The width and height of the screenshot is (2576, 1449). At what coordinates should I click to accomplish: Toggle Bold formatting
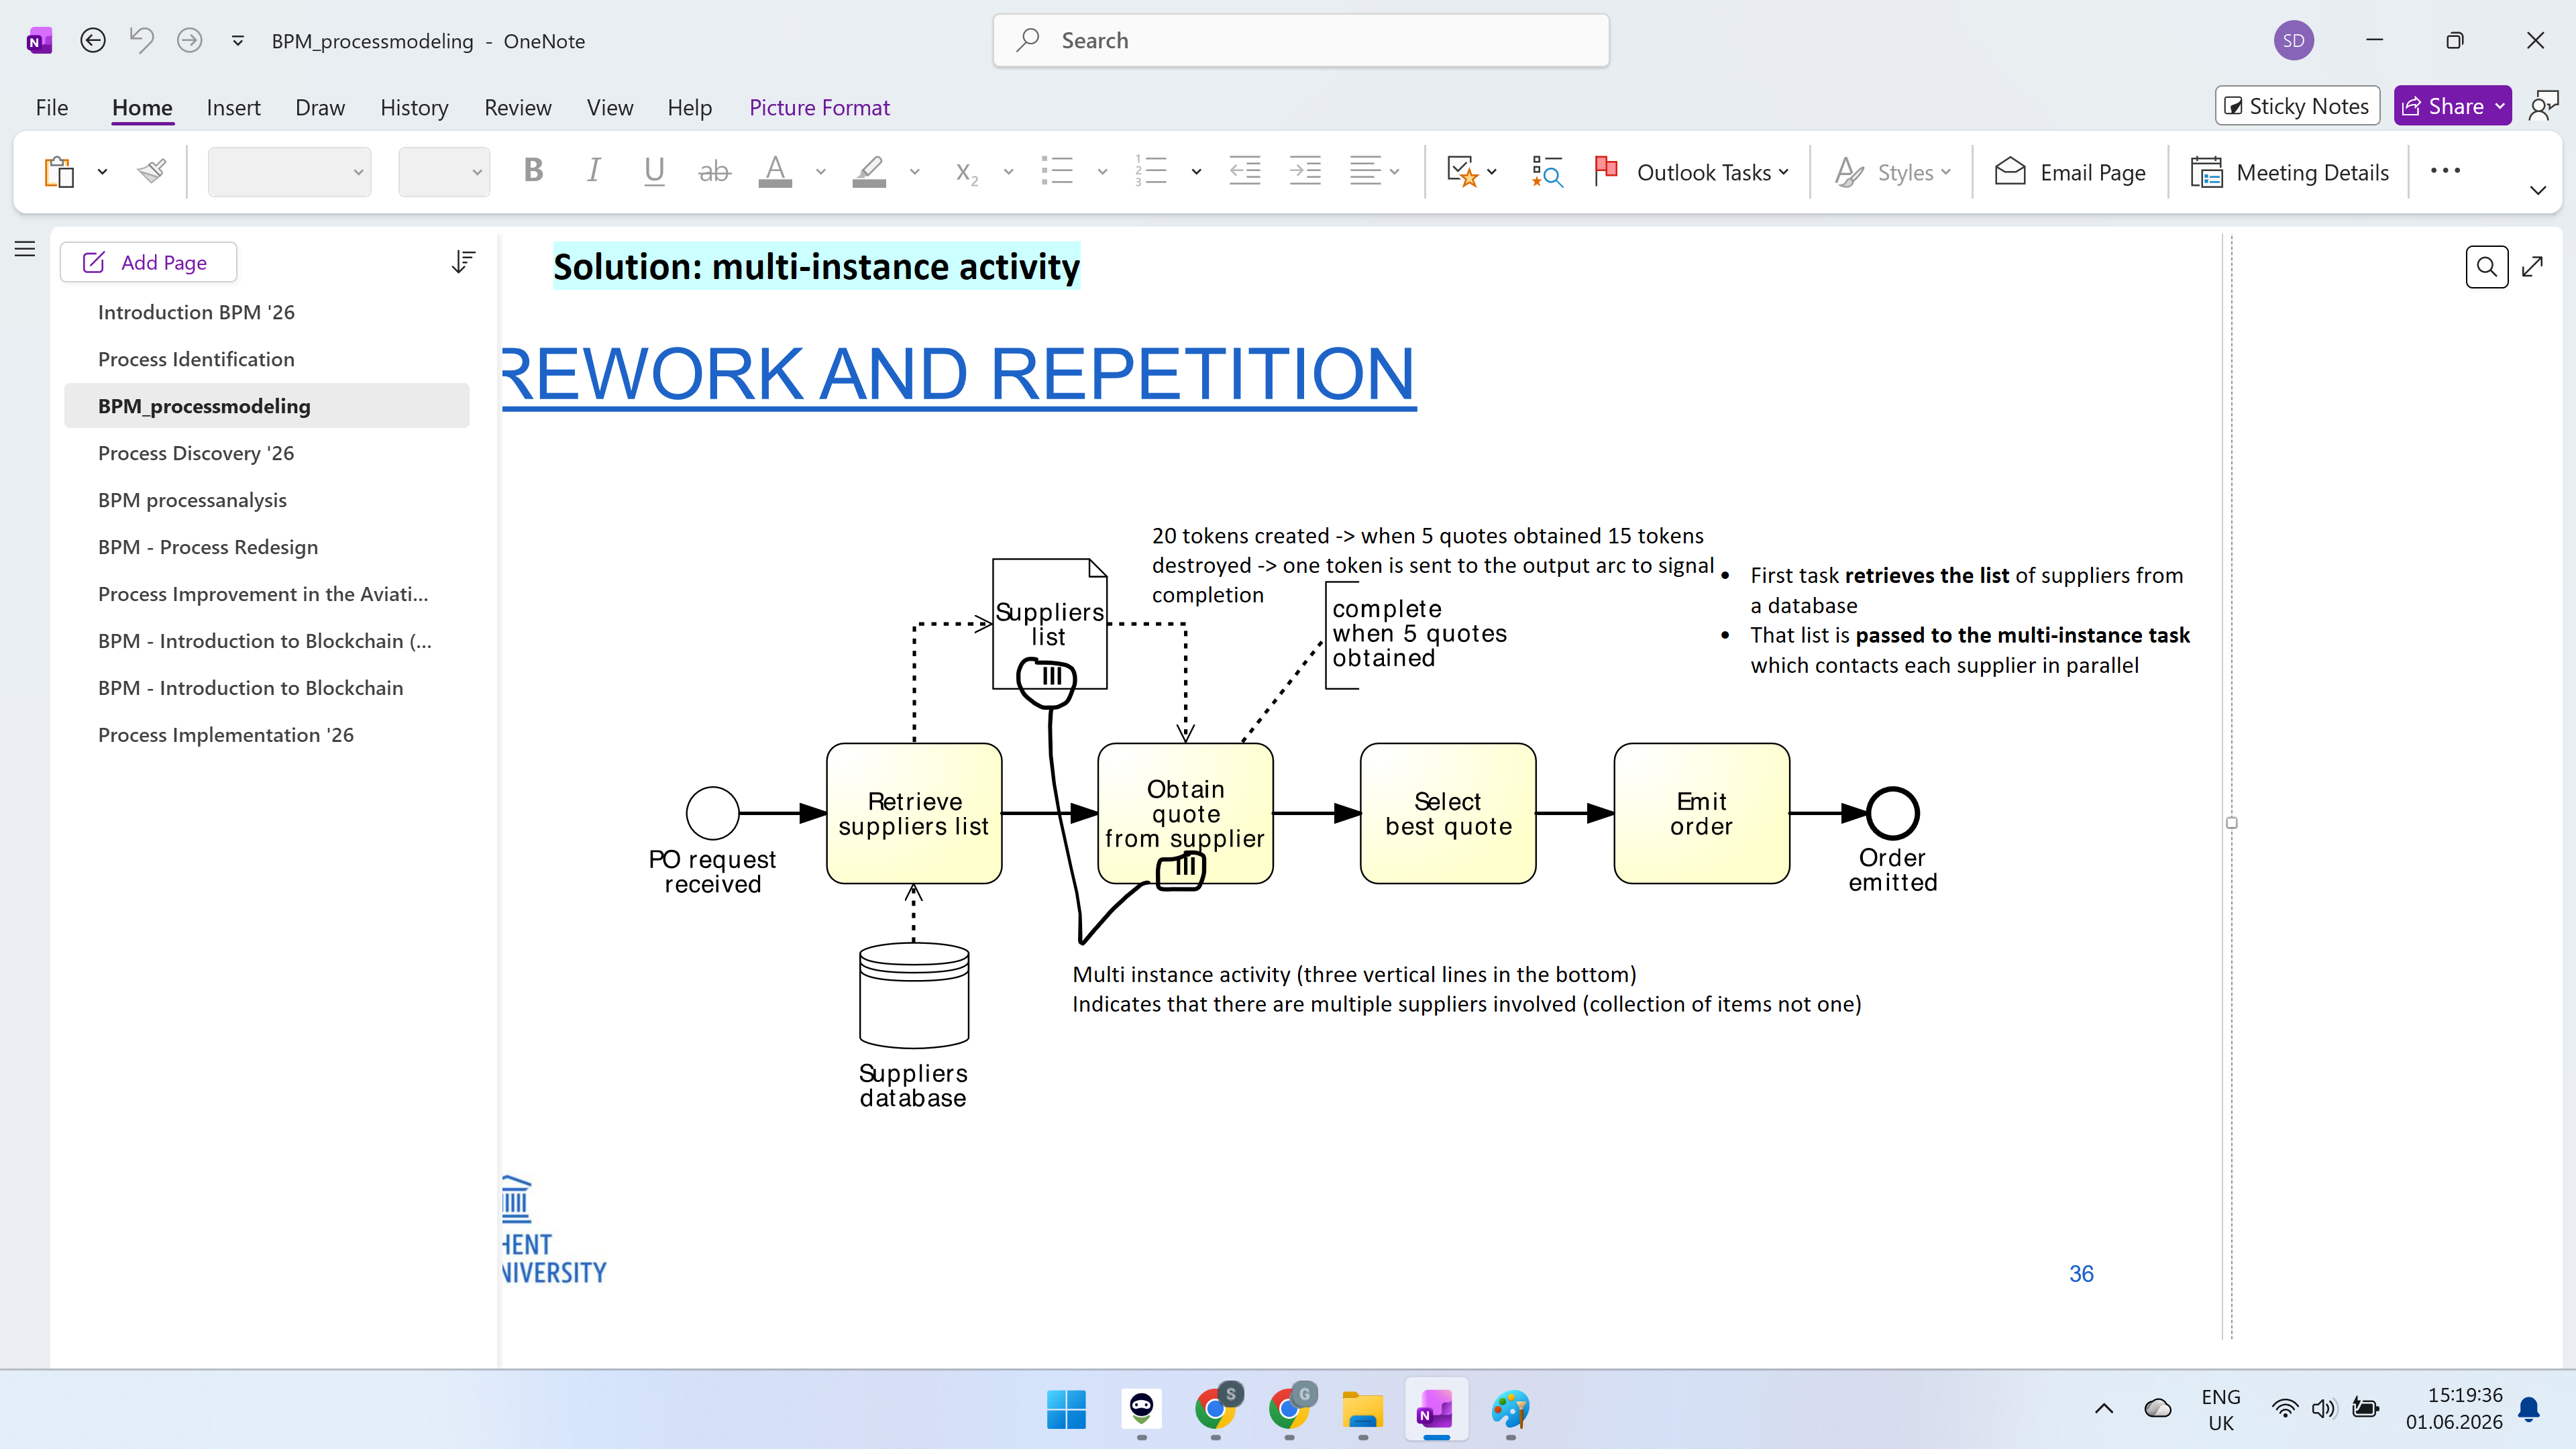tap(533, 171)
